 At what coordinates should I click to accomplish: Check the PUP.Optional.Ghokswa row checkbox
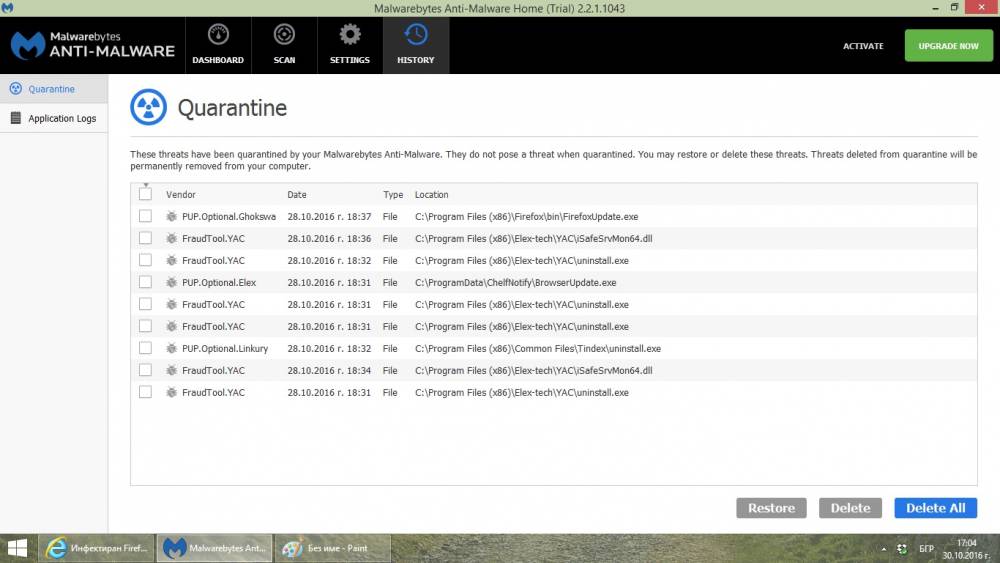pos(145,216)
